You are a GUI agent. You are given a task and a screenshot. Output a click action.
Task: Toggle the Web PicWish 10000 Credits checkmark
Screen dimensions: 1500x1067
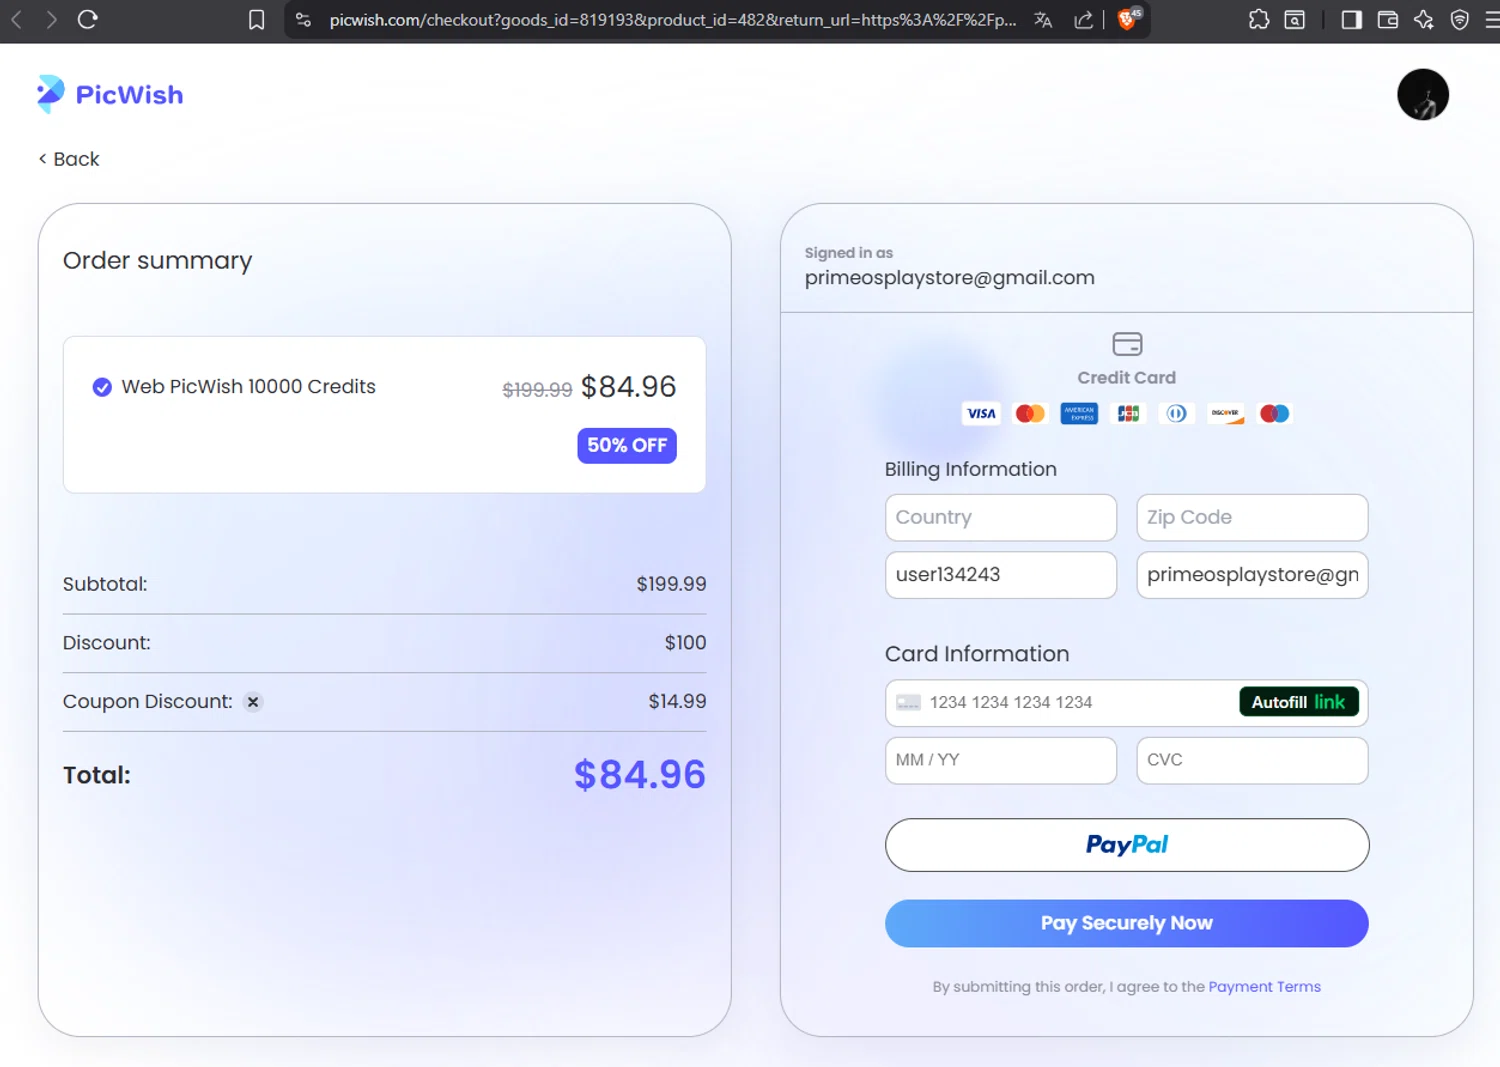(x=102, y=387)
